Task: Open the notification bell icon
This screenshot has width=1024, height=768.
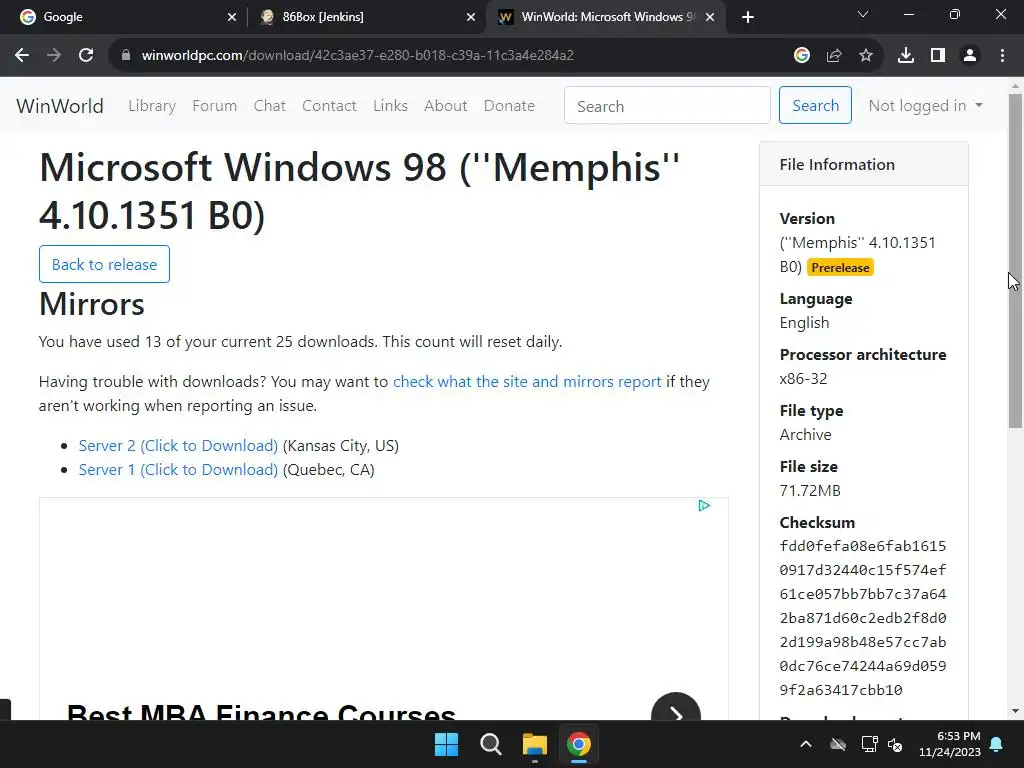Action: click(x=997, y=744)
